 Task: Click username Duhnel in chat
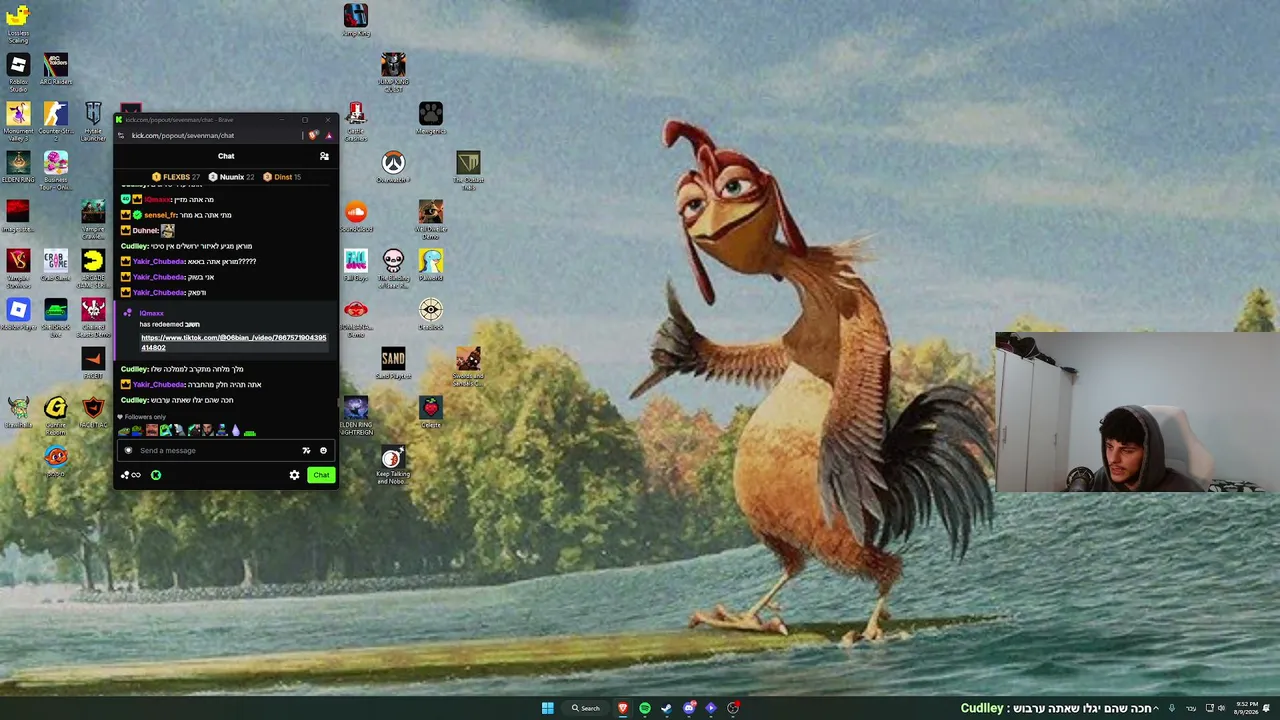click(x=145, y=230)
